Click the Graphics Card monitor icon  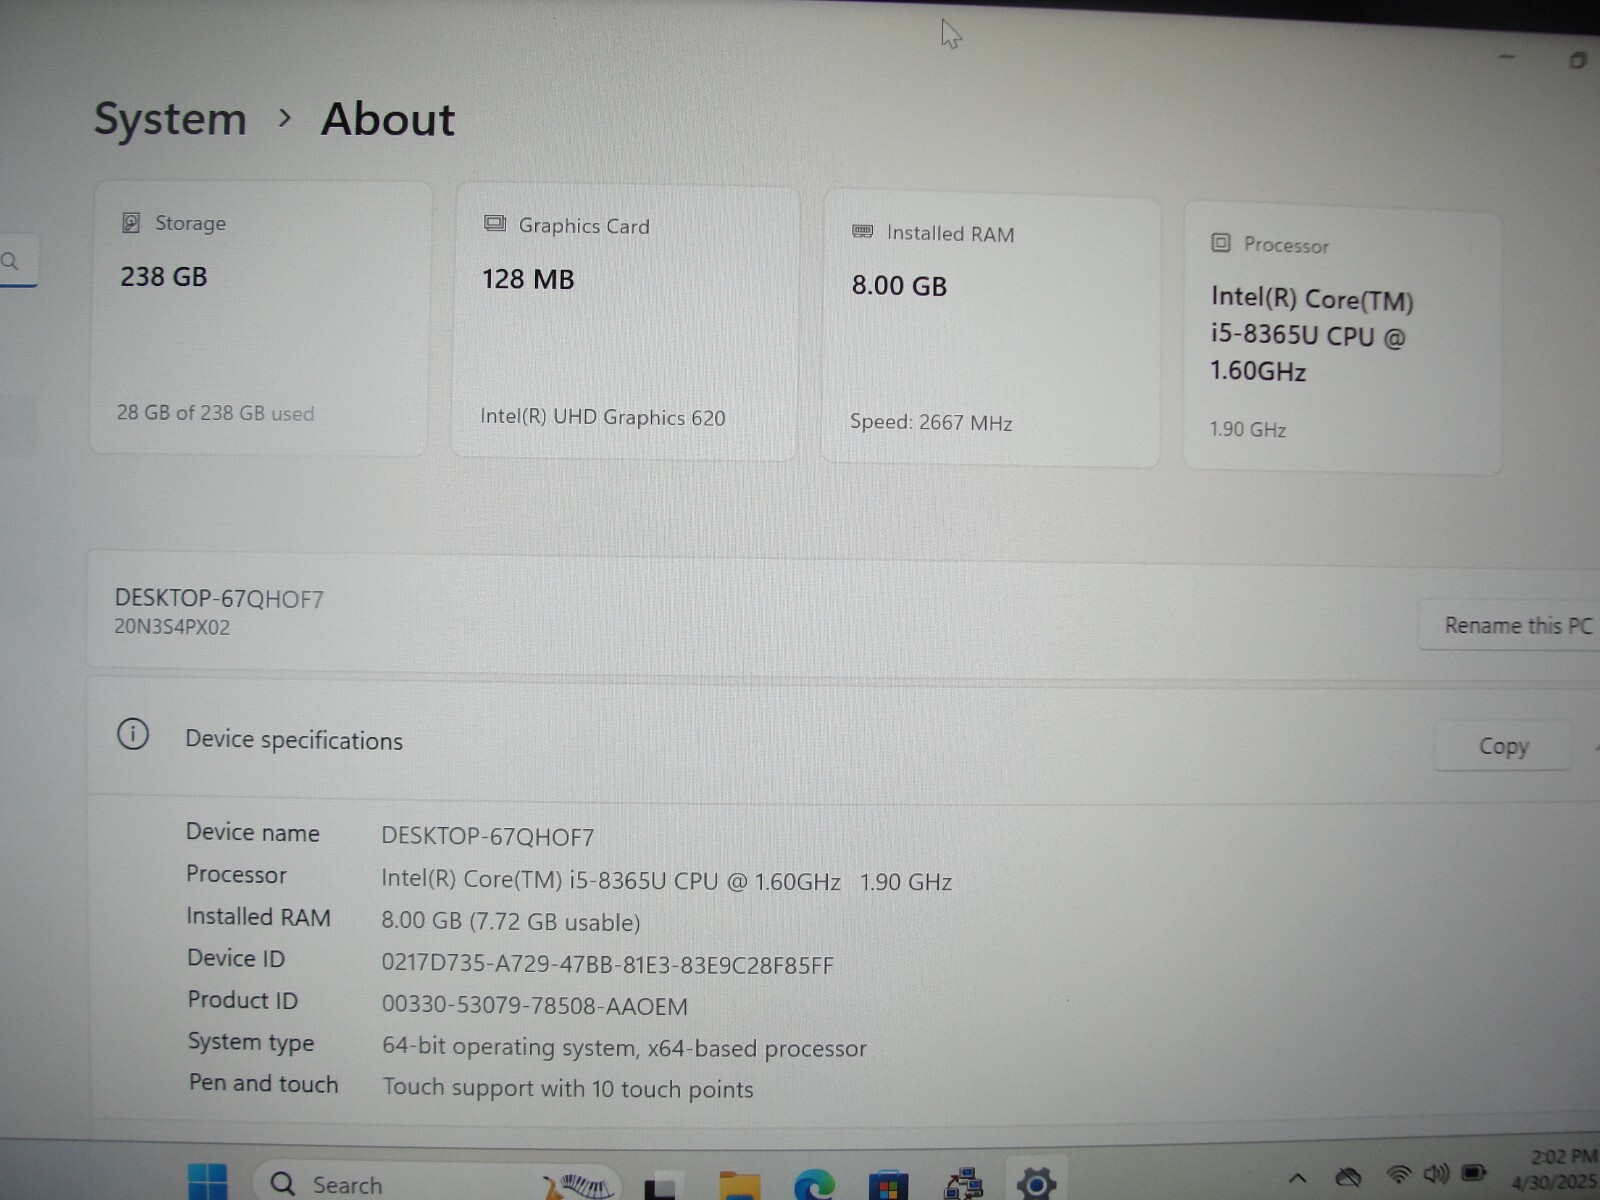pos(494,223)
